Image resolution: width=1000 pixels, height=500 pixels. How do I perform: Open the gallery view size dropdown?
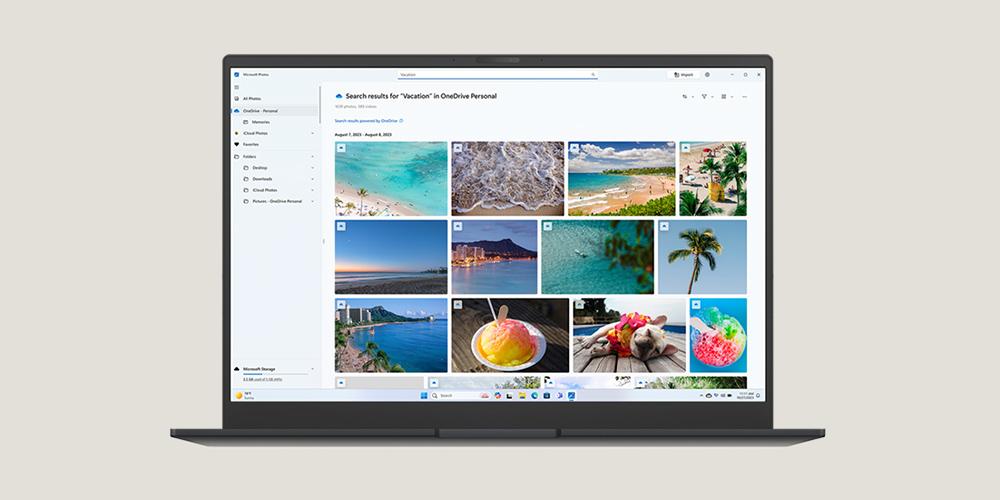(x=726, y=97)
